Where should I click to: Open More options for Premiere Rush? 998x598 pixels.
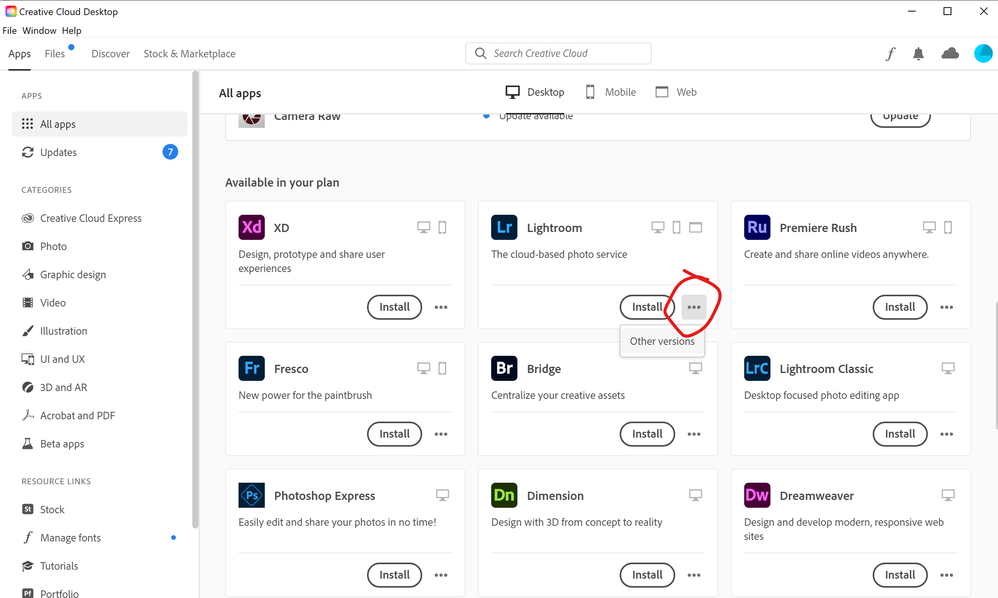(946, 307)
